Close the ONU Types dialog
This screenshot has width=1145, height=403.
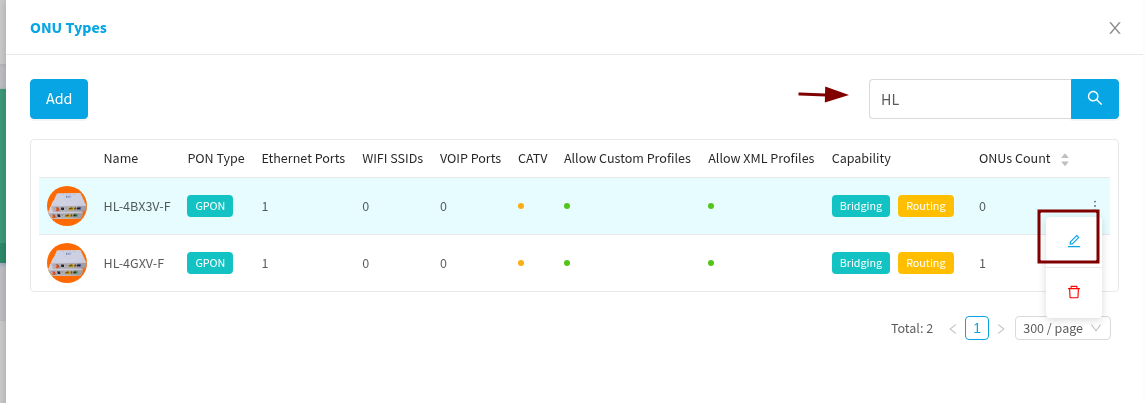(1115, 28)
